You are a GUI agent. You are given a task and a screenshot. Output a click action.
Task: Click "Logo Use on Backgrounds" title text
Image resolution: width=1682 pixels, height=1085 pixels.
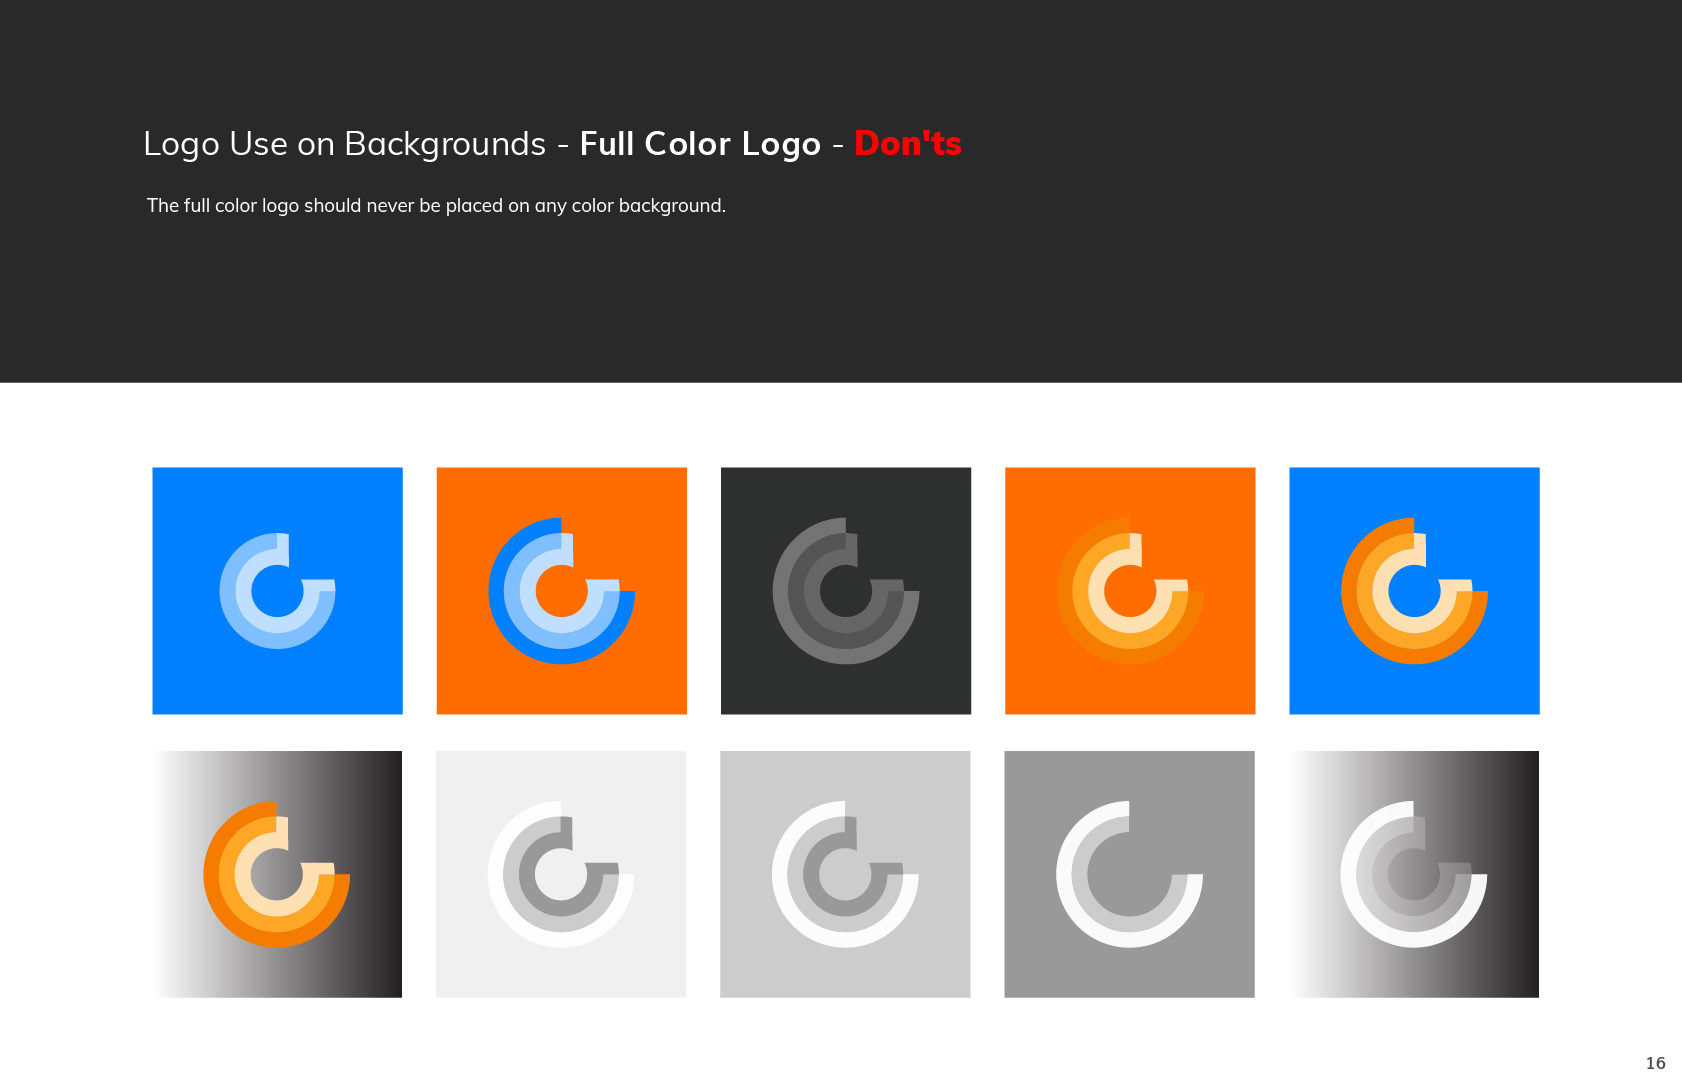(x=345, y=144)
